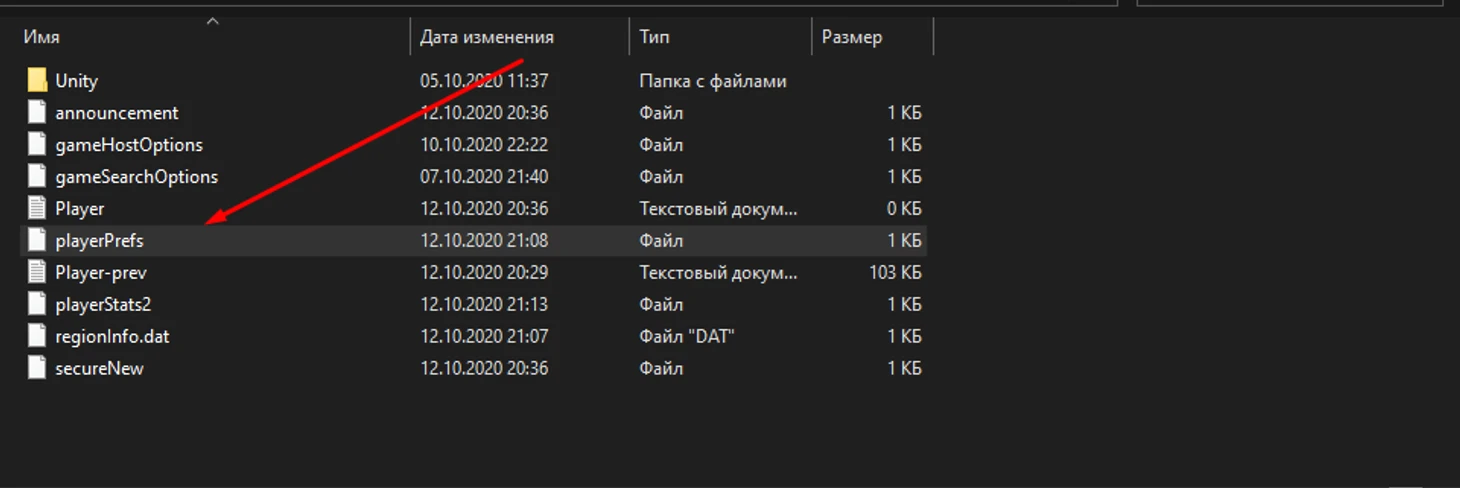
Task: Select the Player-prev text document icon
Action: tap(37, 273)
